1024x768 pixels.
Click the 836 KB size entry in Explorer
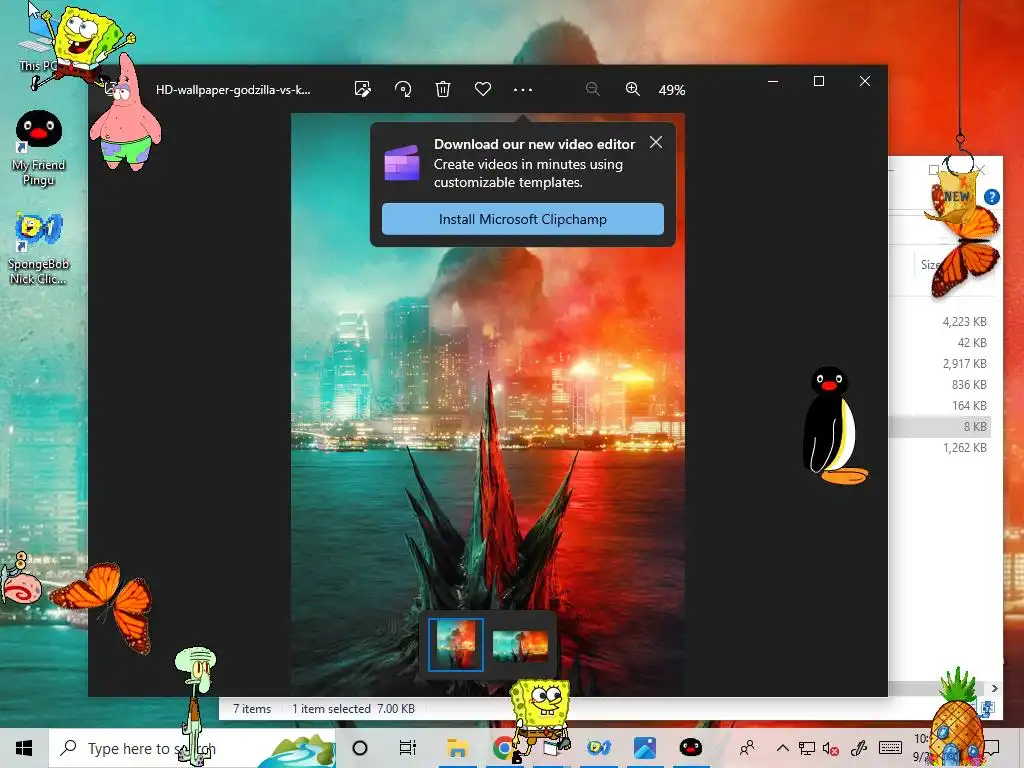(x=968, y=385)
